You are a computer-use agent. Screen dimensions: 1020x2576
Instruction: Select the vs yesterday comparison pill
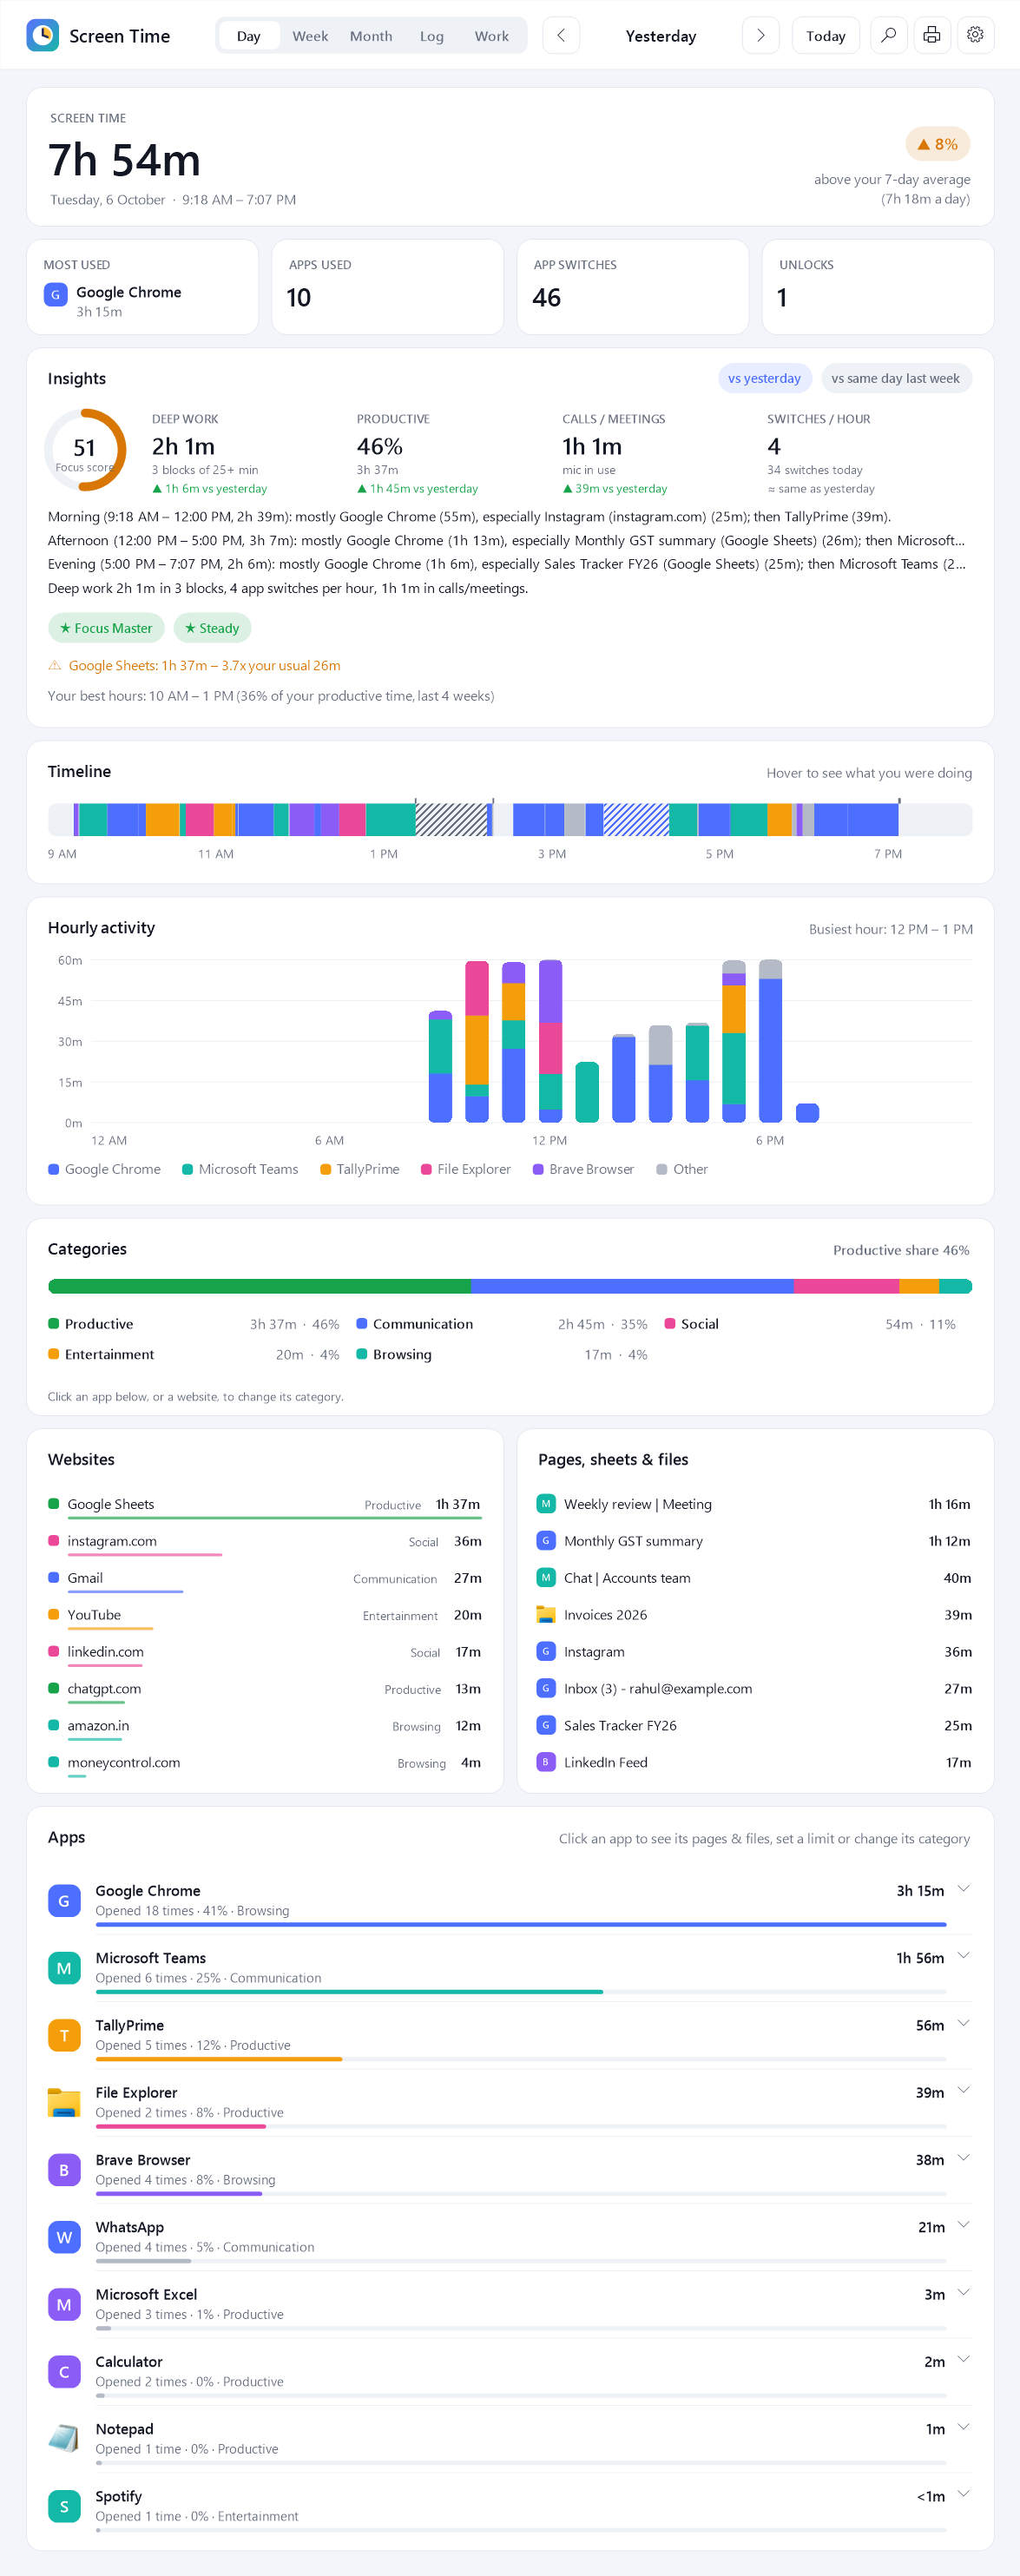[764, 378]
